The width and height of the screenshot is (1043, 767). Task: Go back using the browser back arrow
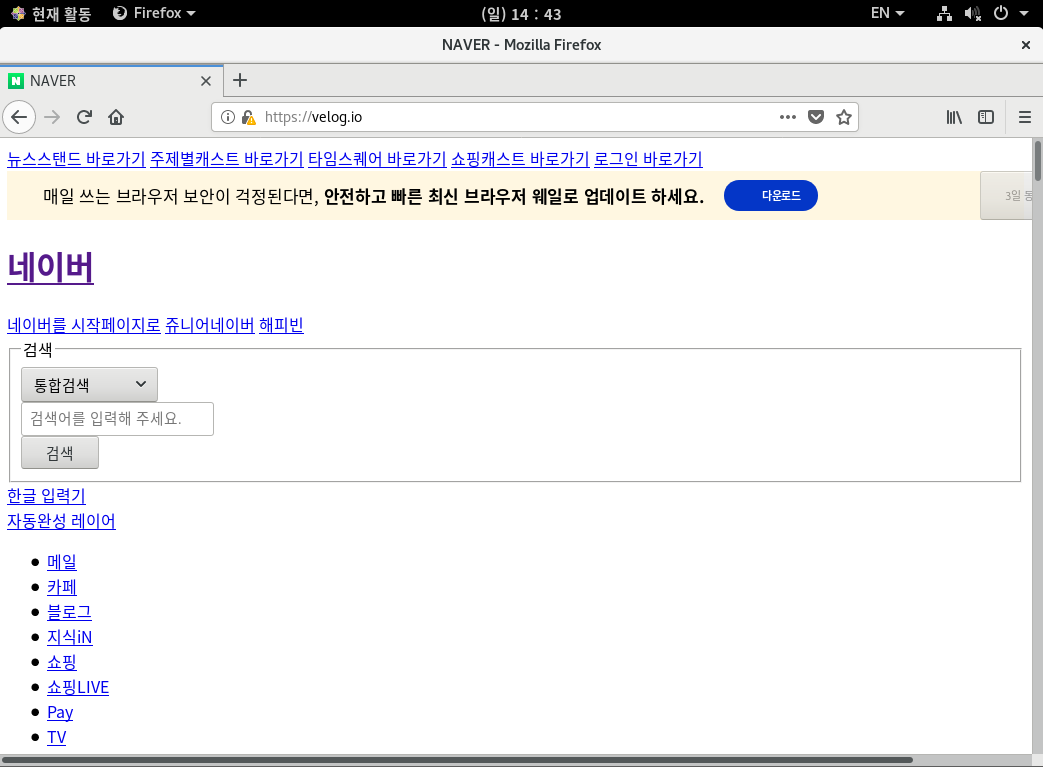tap(19, 117)
